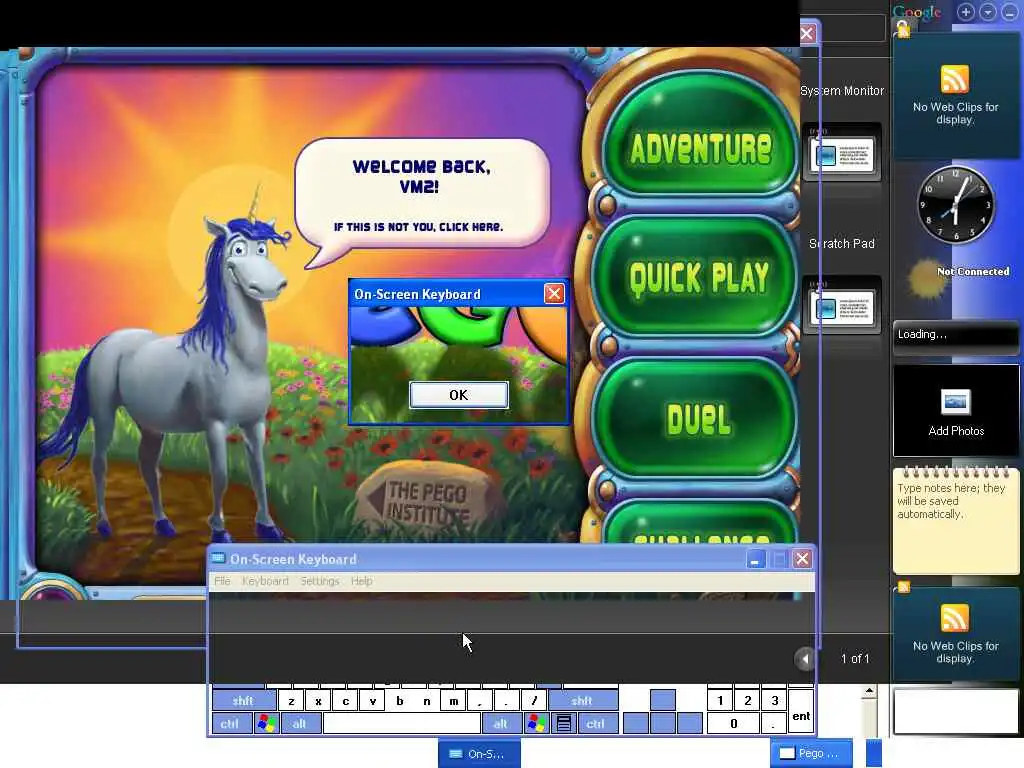Click the 'v' key on the keyboard
Image resolution: width=1024 pixels, height=768 pixels.
pyautogui.click(x=372, y=701)
